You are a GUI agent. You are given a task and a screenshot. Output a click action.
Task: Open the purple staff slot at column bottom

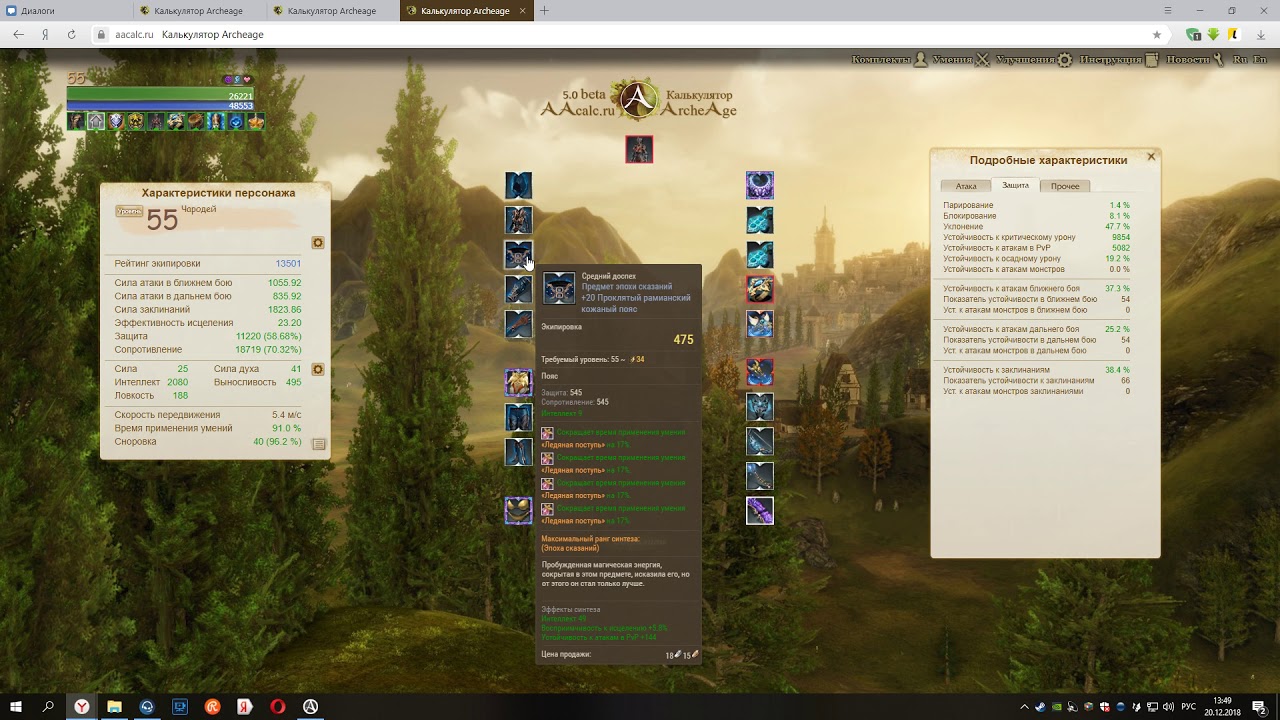pyautogui.click(x=760, y=511)
